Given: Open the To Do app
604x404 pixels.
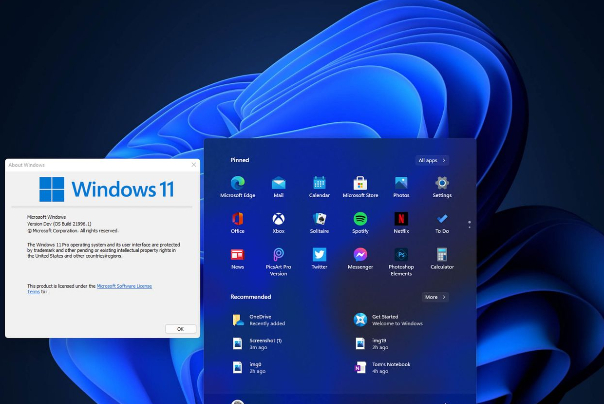Looking at the screenshot, I should point(442,223).
